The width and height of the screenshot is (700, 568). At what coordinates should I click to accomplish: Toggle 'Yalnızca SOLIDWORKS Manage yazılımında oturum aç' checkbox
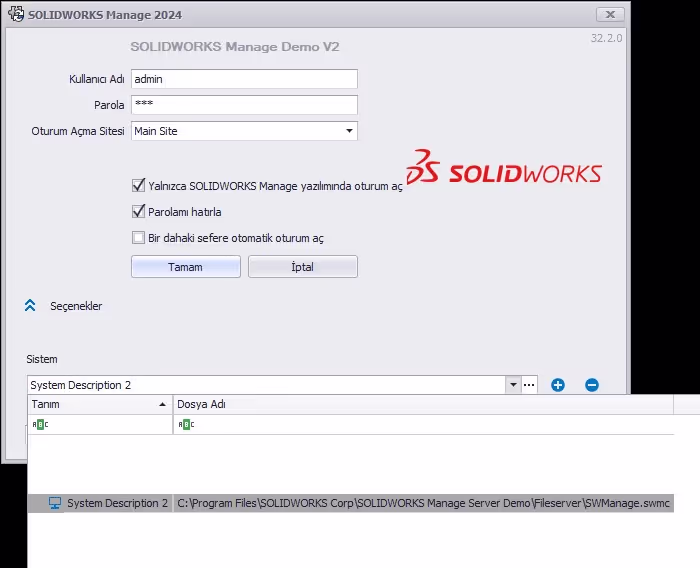point(138,185)
